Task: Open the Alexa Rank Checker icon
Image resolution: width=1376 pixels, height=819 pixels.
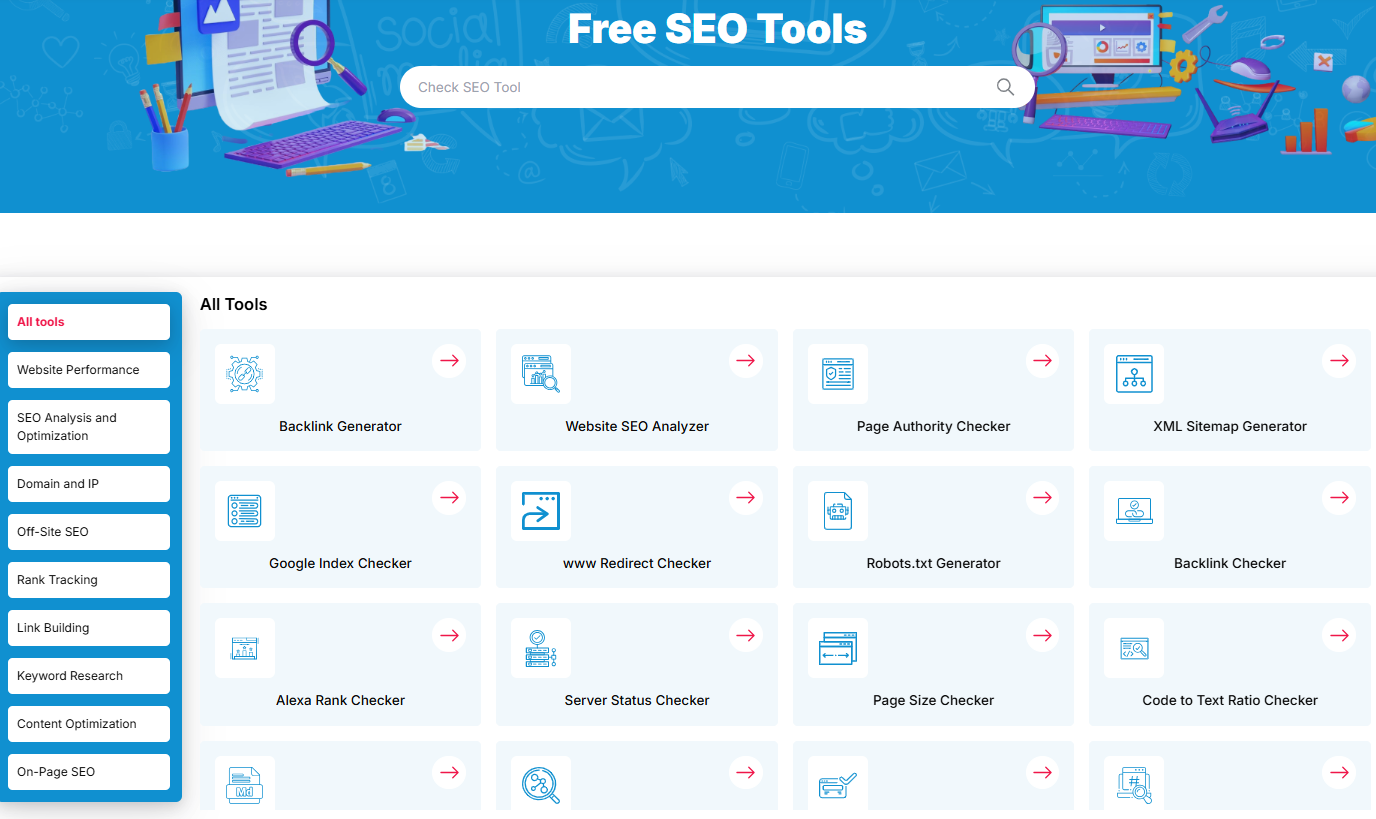Action: click(x=245, y=648)
